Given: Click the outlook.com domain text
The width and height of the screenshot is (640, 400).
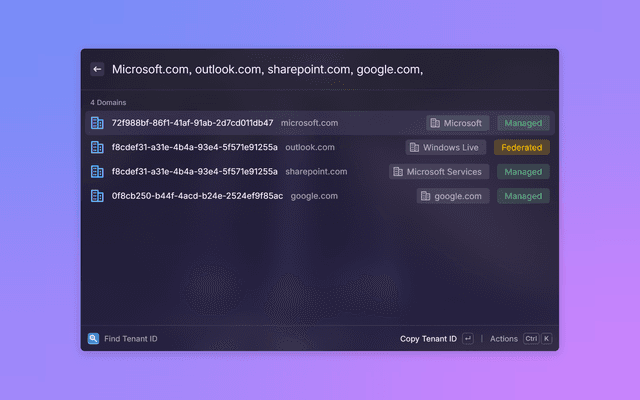Looking at the screenshot, I should (x=310, y=147).
